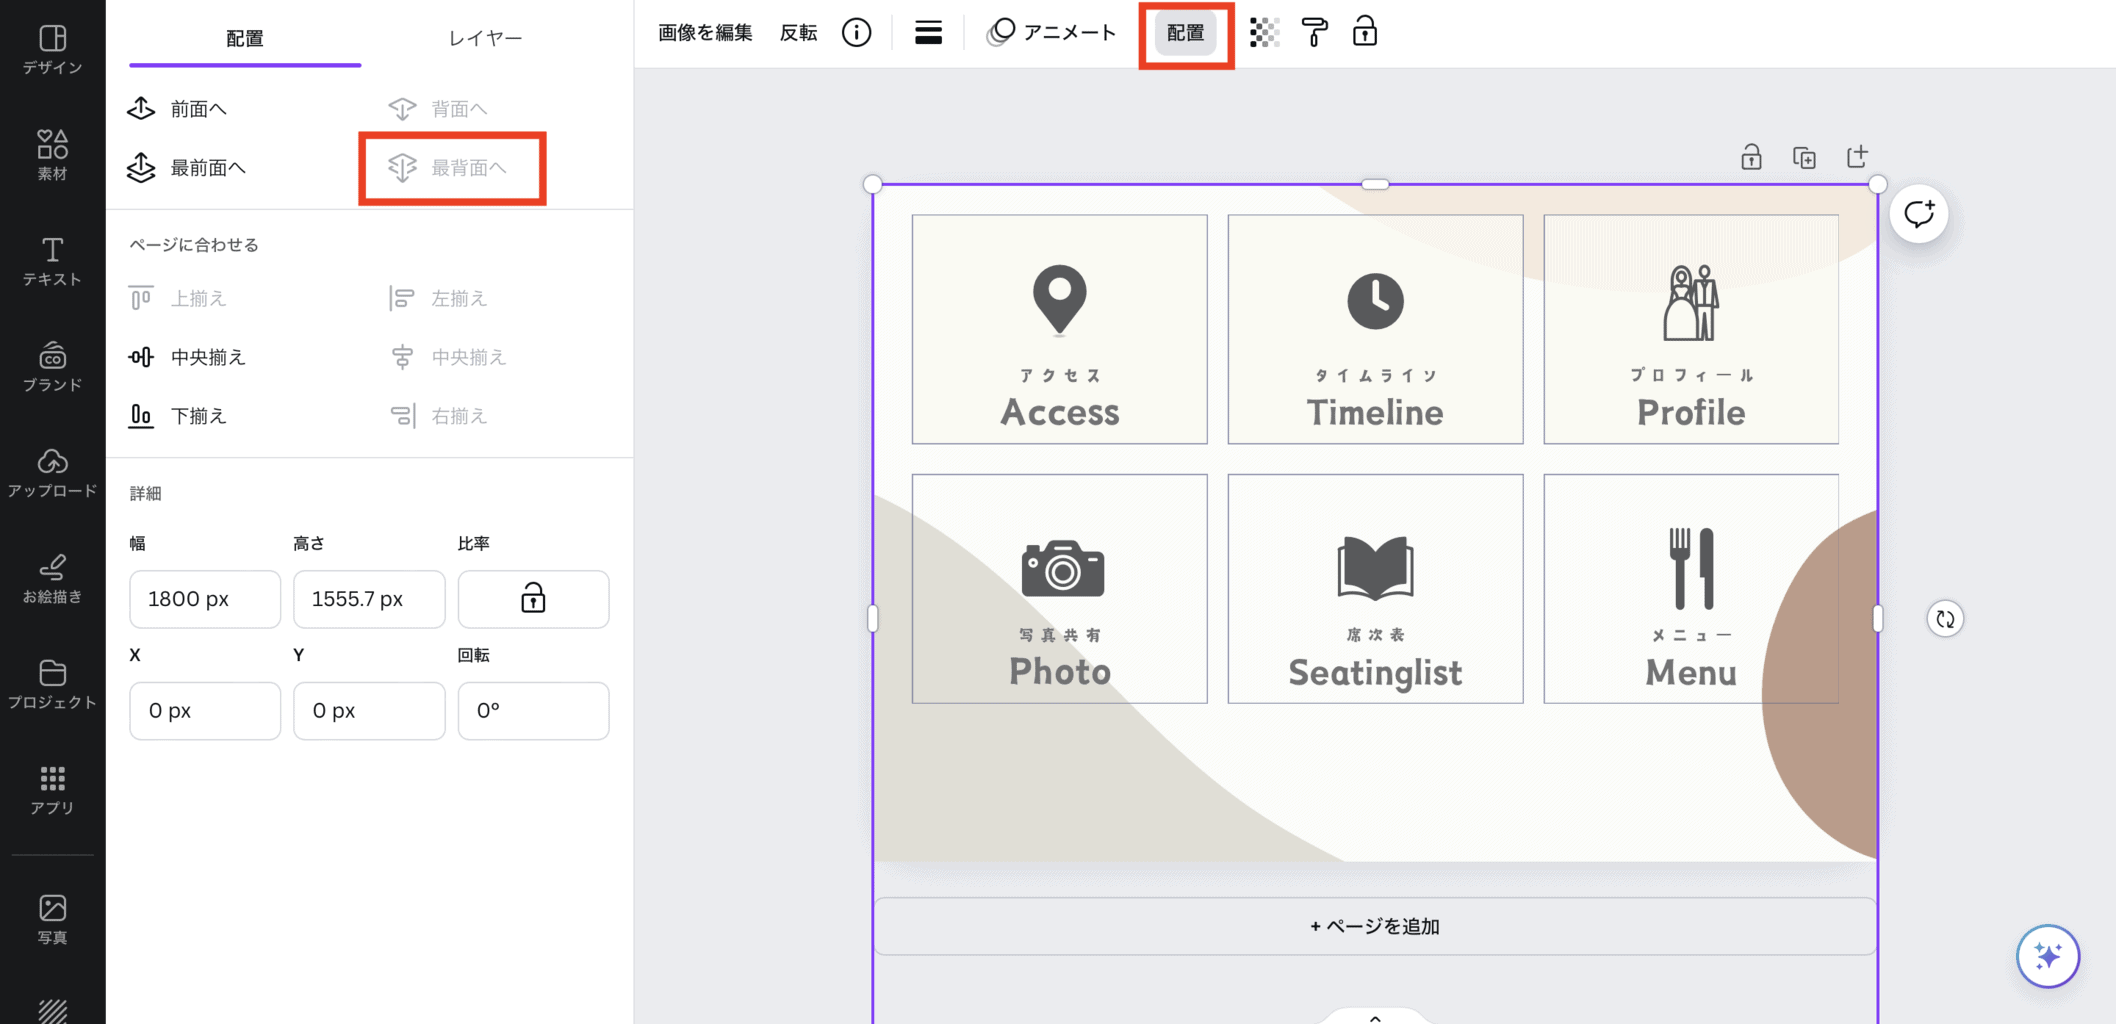
Task: Click the 幅 width input field
Action: (205, 599)
